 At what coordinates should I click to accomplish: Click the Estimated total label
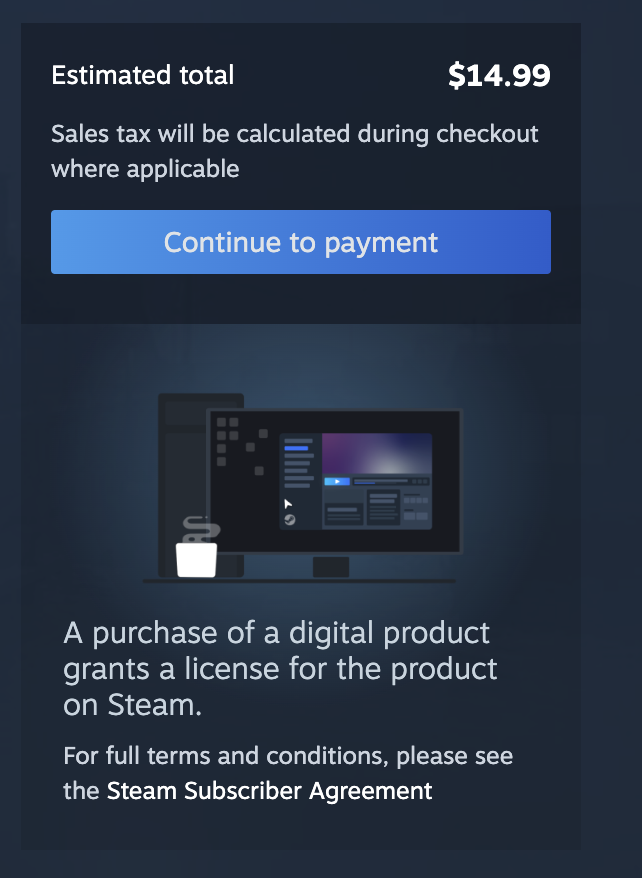point(143,75)
